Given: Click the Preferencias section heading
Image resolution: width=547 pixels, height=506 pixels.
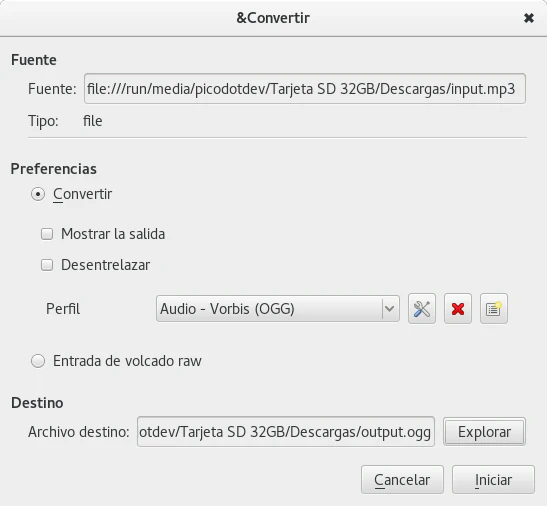Looking at the screenshot, I should [54, 169].
